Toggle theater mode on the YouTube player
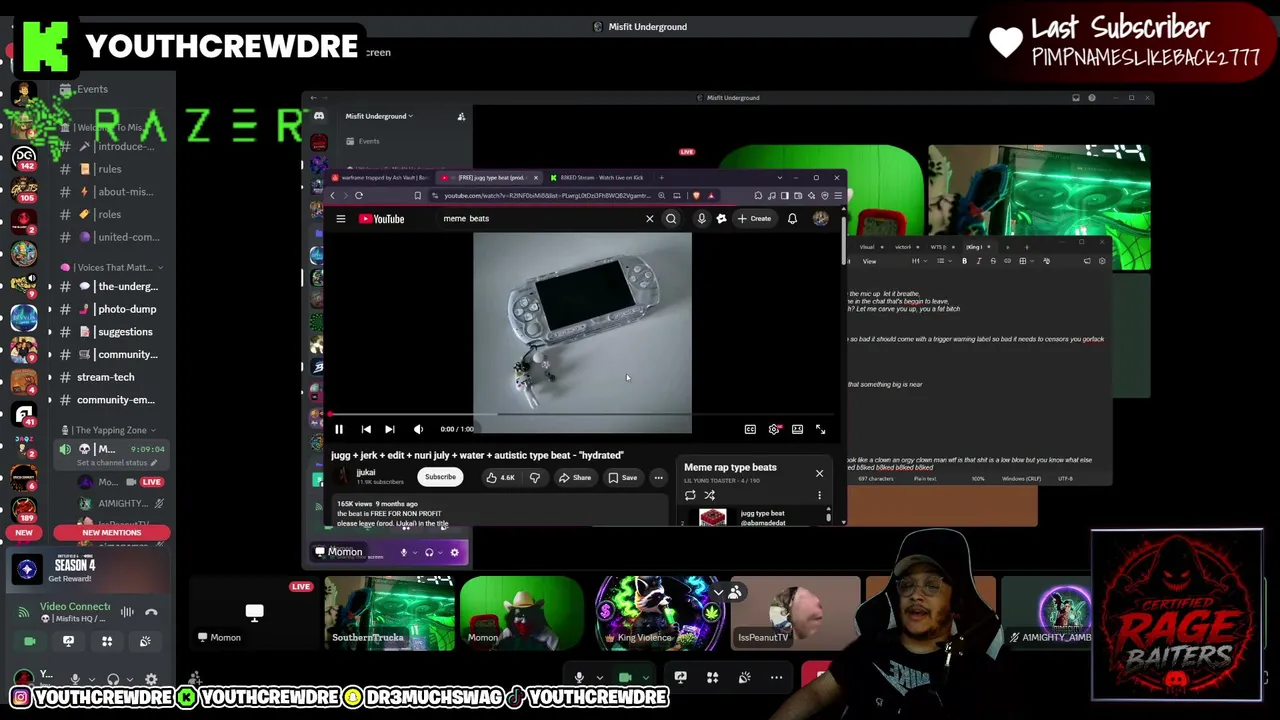Image resolution: width=1280 pixels, height=720 pixels. [x=797, y=429]
